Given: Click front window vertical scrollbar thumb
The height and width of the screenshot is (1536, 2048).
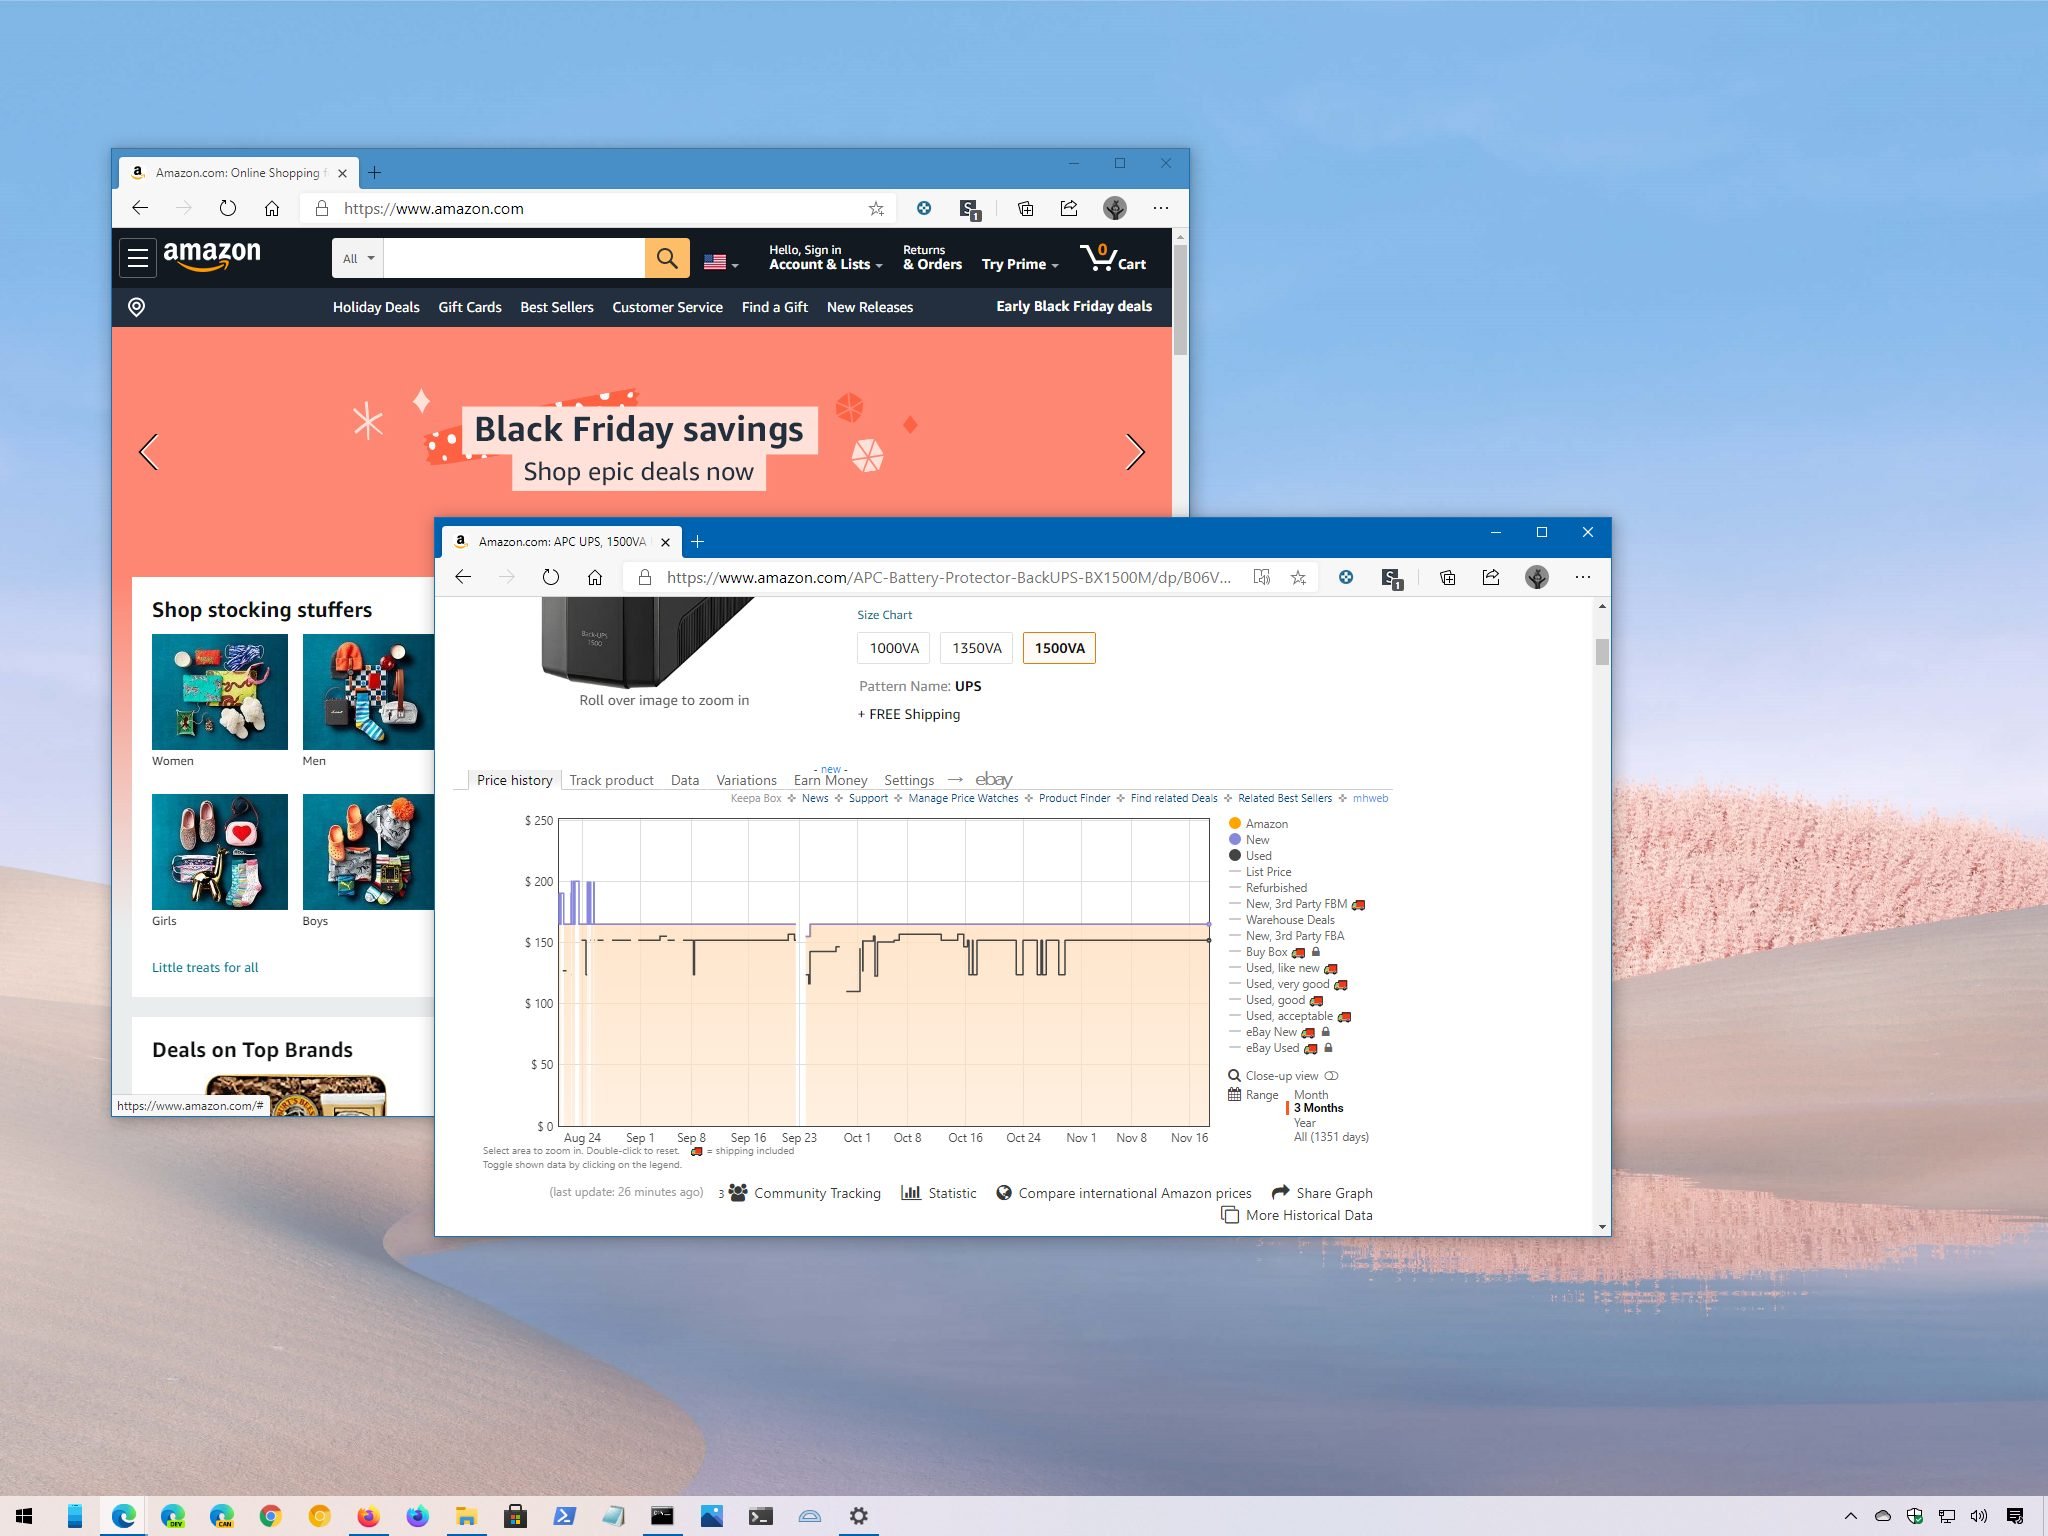Looking at the screenshot, I should (x=1602, y=652).
